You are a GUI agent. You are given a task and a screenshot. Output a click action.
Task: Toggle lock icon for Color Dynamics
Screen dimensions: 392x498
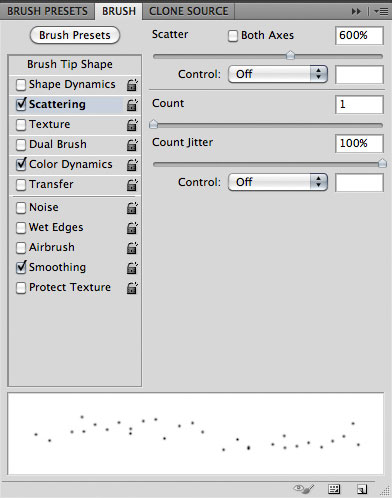pos(132,165)
